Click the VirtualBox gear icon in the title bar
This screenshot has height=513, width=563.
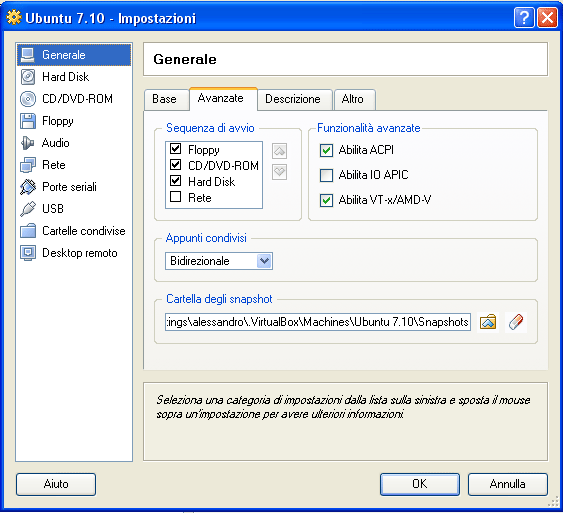14,17
